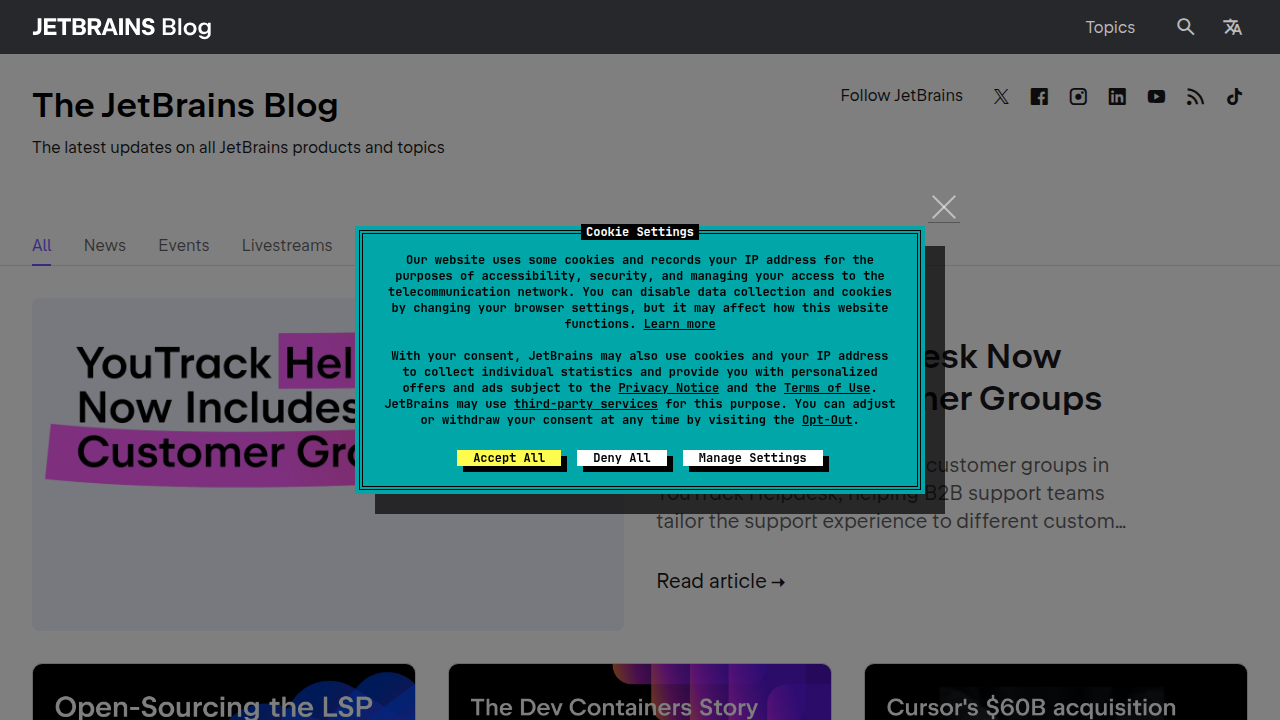This screenshot has height=720, width=1280.
Task: Open the JetBrains Facebook page
Action: [1039, 97]
